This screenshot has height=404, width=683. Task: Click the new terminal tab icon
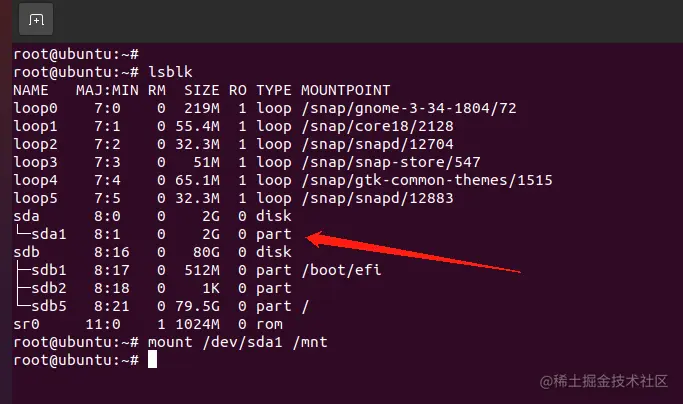click(36, 19)
